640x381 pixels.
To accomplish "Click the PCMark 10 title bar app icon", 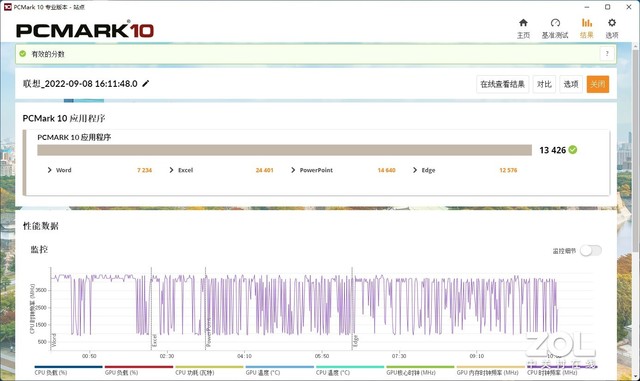I will (7, 7).
